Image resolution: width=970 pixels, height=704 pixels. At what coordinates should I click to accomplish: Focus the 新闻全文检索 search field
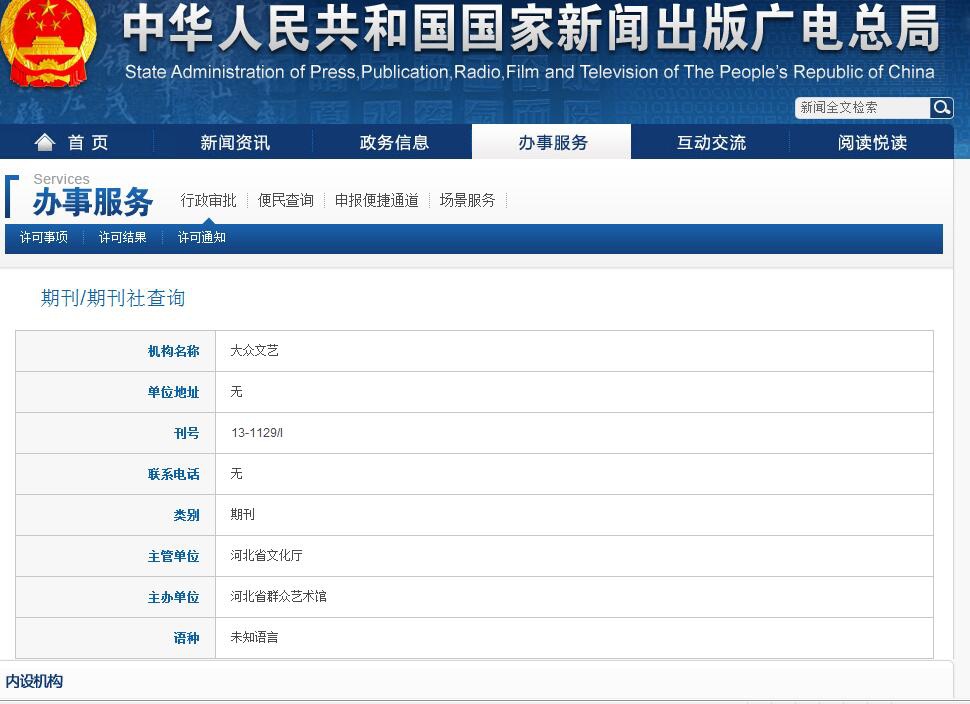[x=862, y=108]
